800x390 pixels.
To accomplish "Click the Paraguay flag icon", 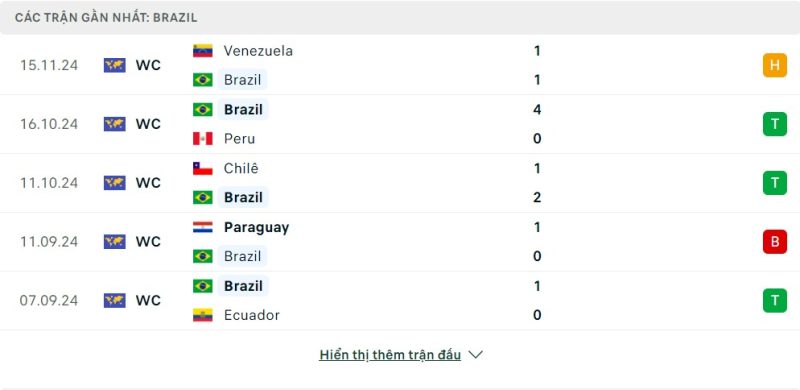I will (x=203, y=227).
